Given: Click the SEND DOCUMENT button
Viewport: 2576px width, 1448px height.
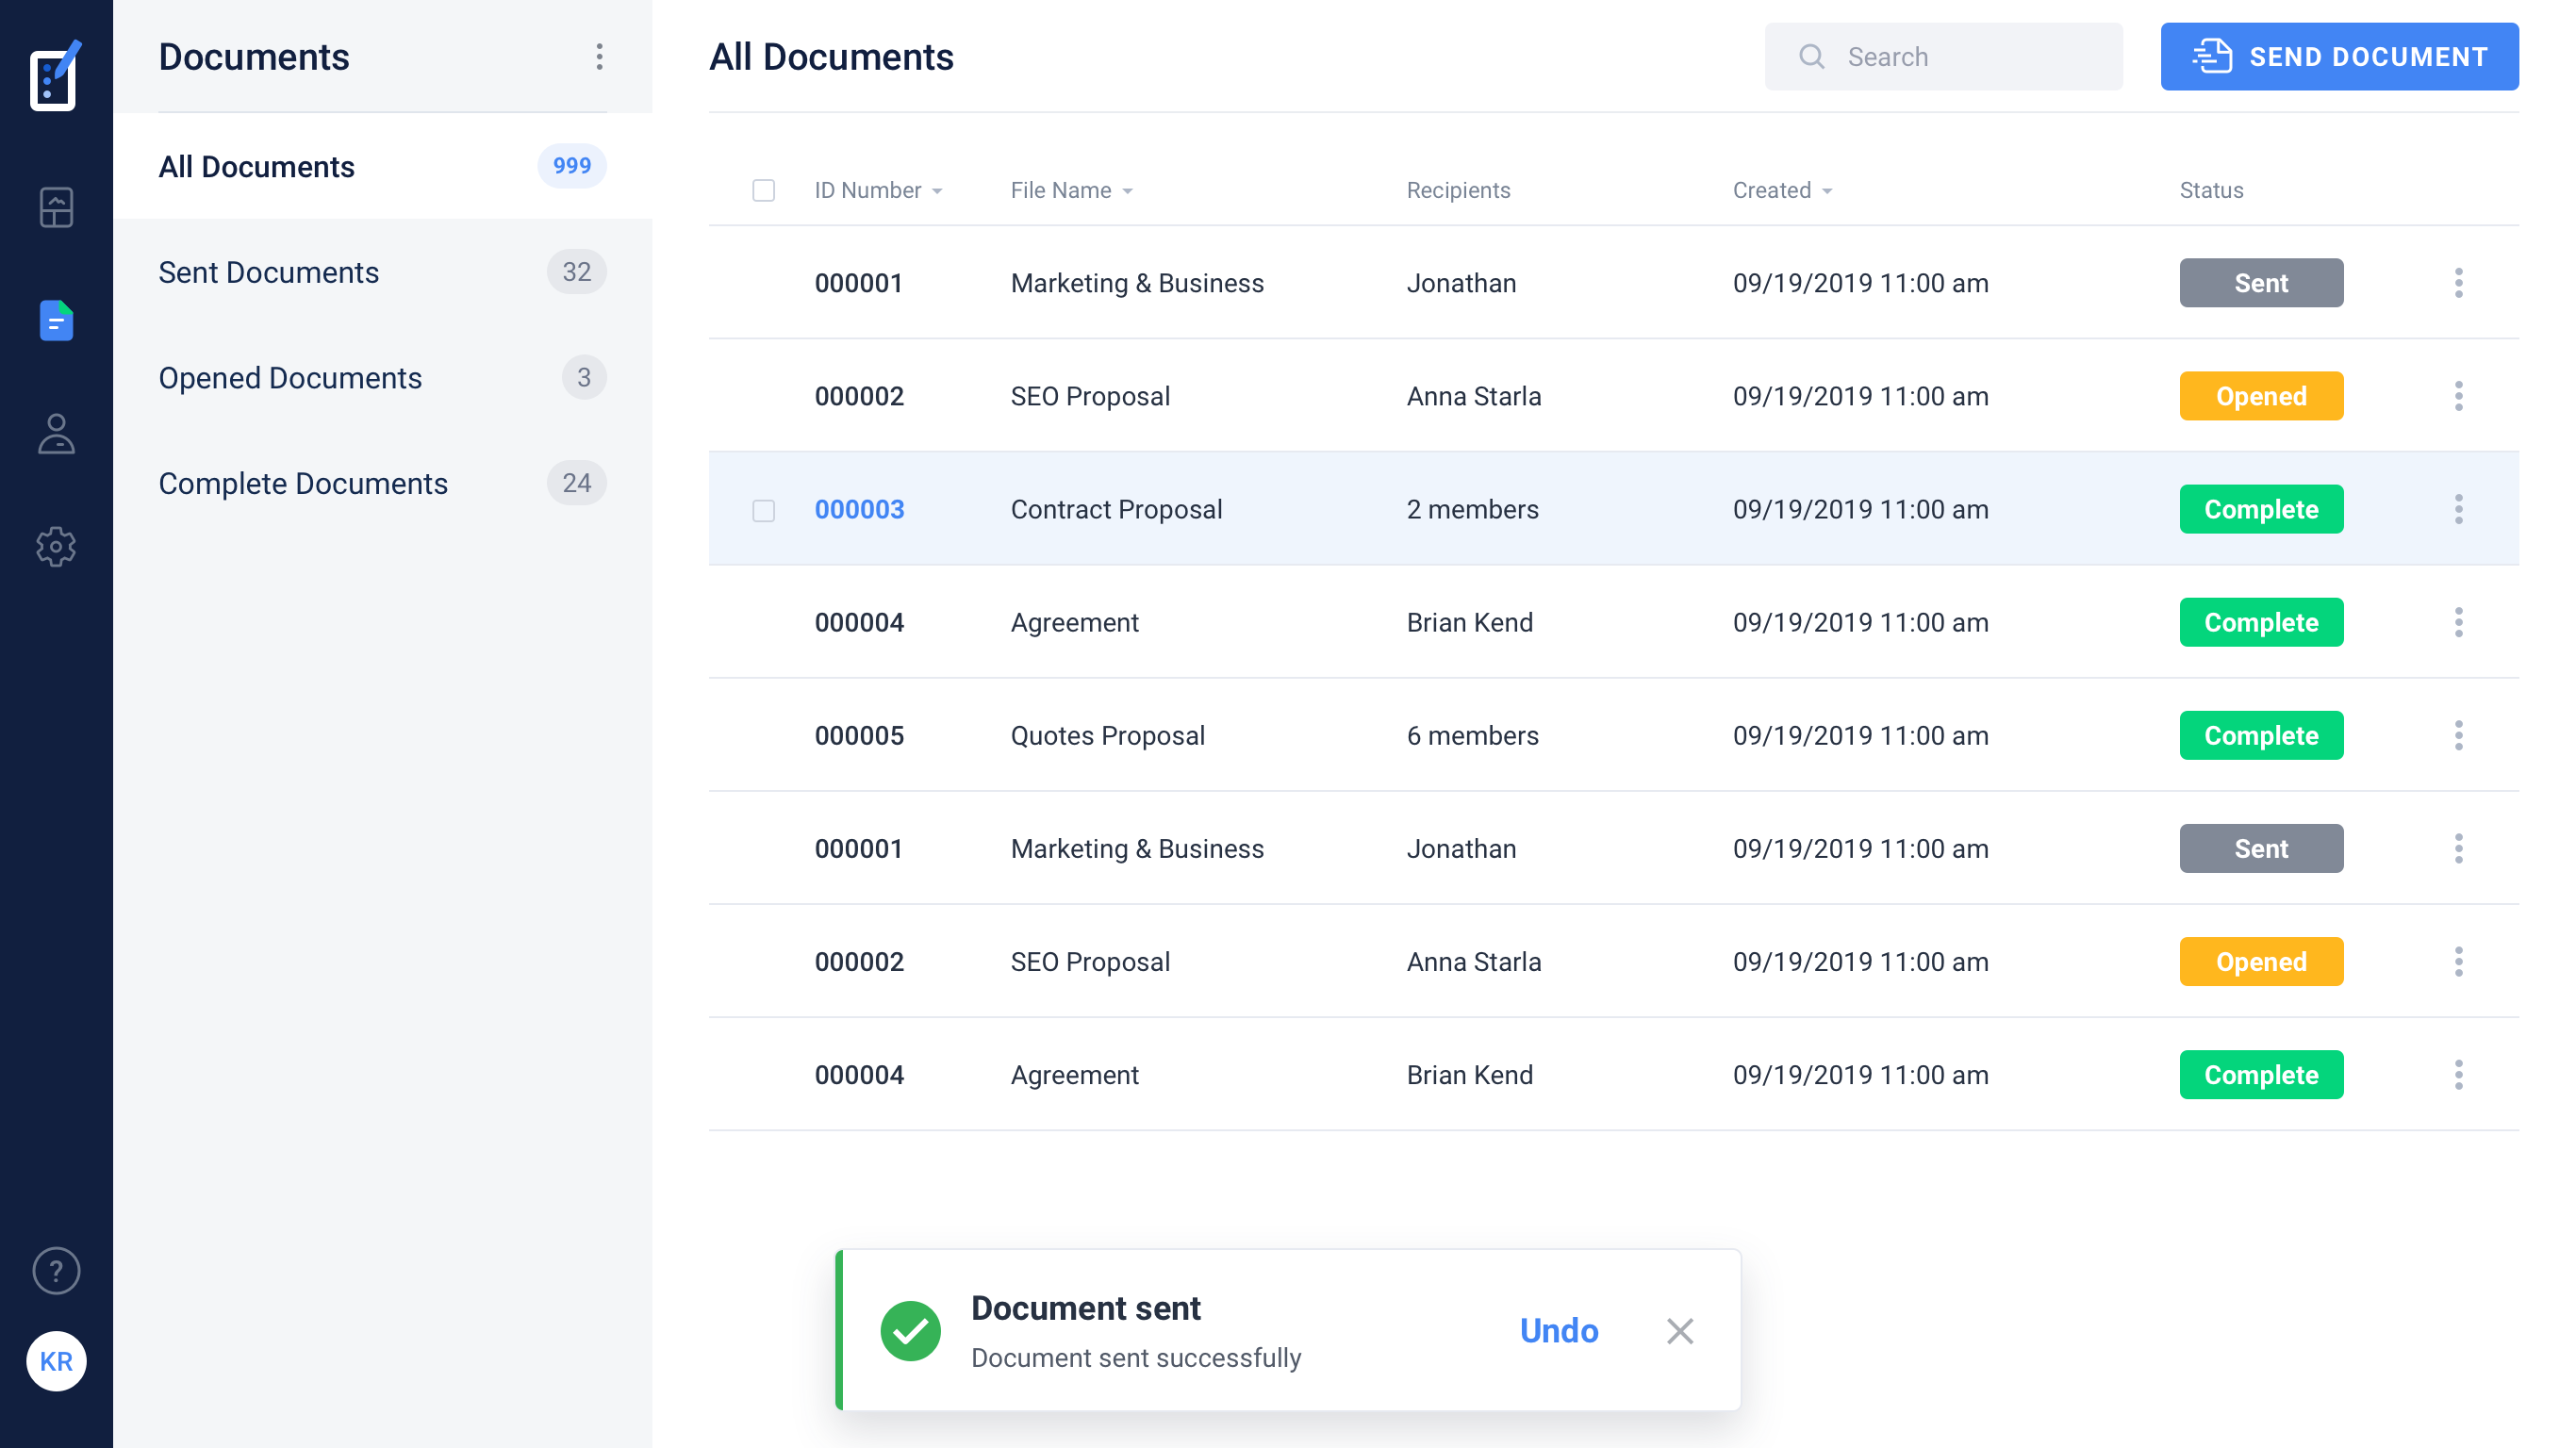Looking at the screenshot, I should (2339, 57).
